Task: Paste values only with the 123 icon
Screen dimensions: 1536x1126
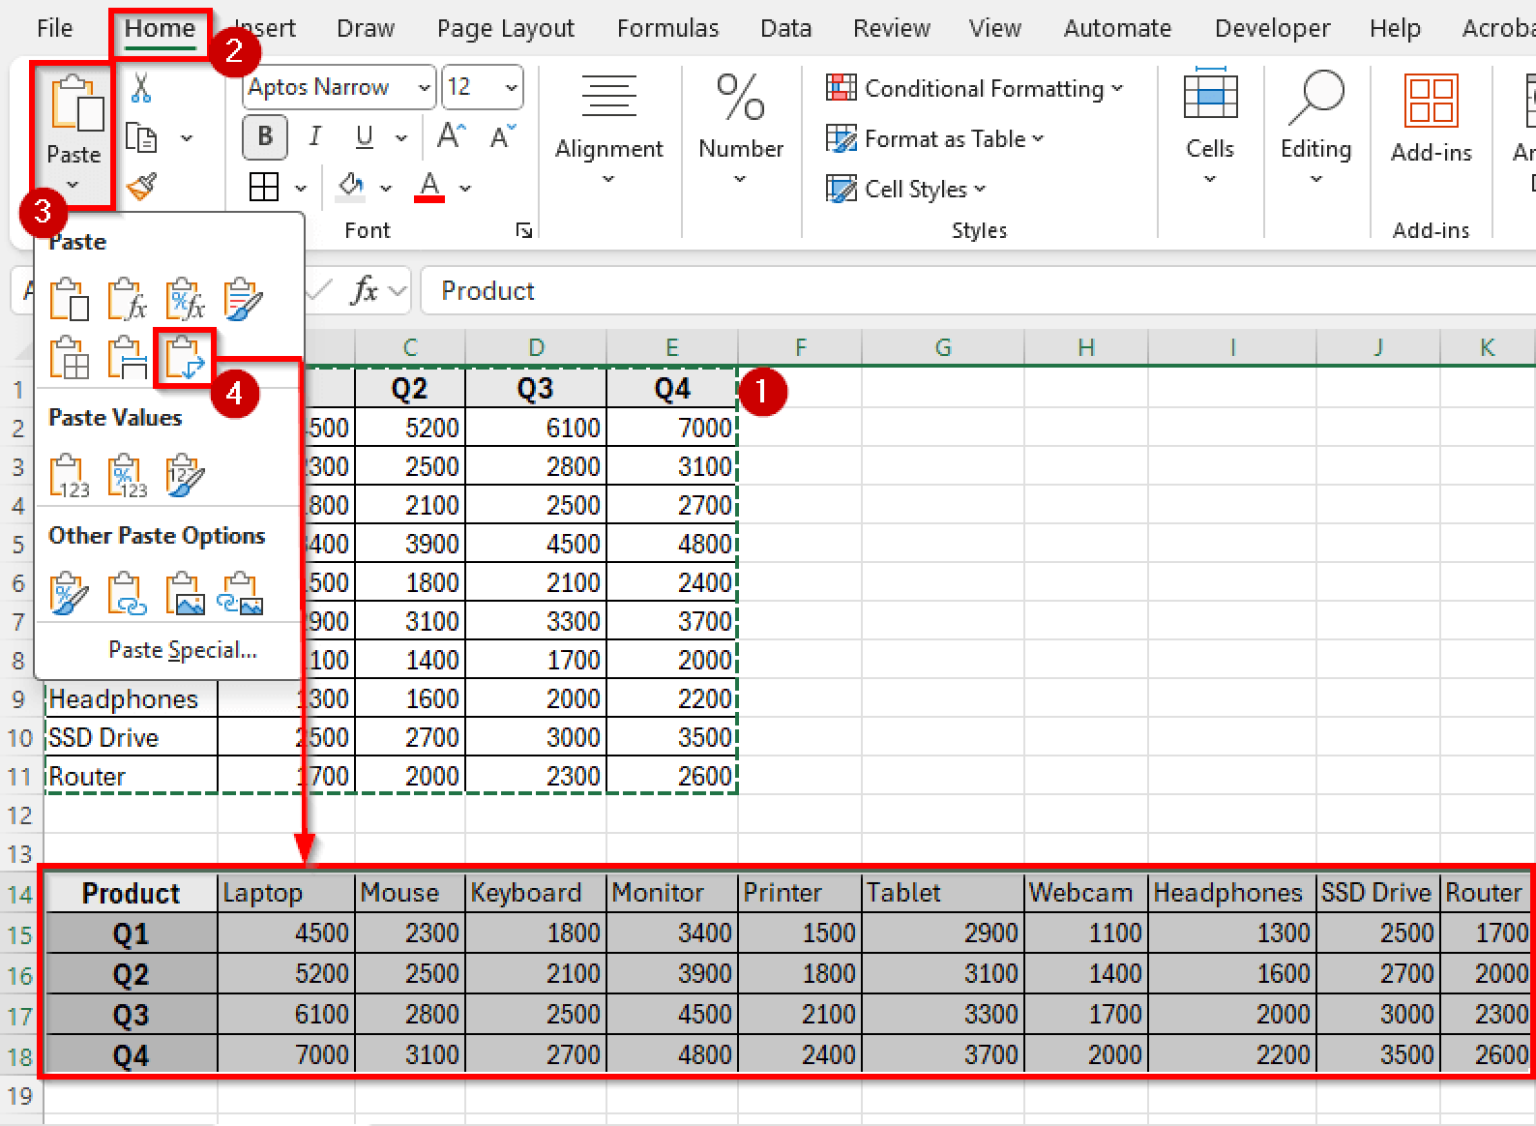Action: pyautogui.click(x=67, y=474)
